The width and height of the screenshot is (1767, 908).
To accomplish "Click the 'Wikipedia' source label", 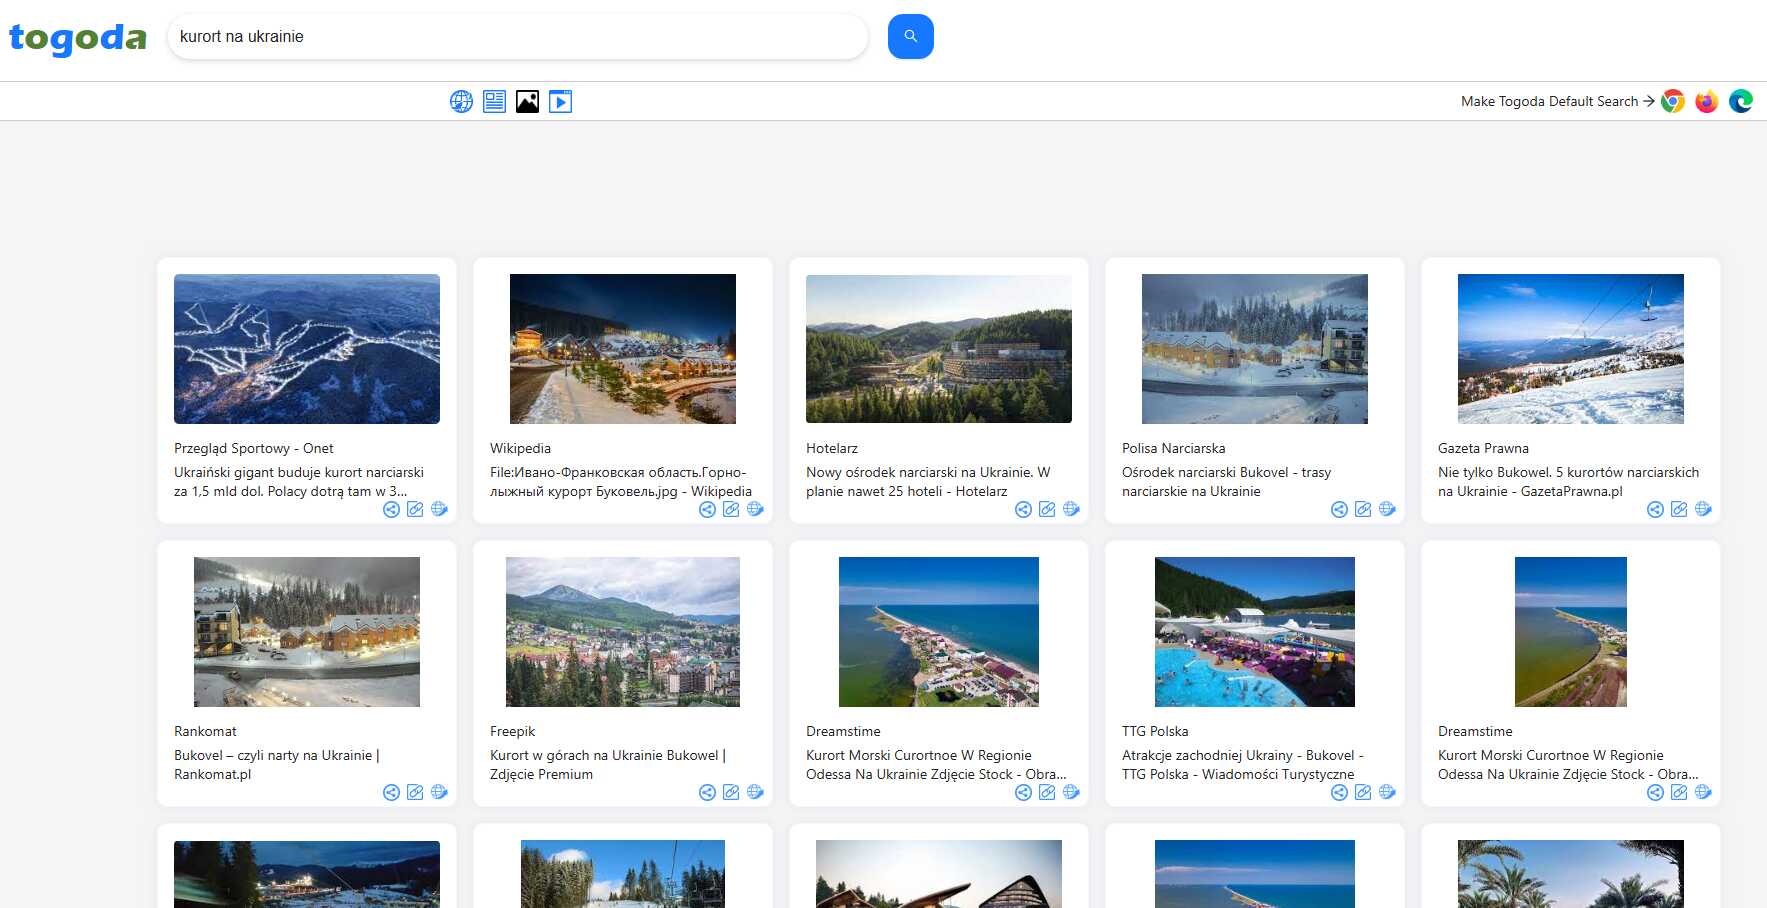I will pyautogui.click(x=520, y=448).
